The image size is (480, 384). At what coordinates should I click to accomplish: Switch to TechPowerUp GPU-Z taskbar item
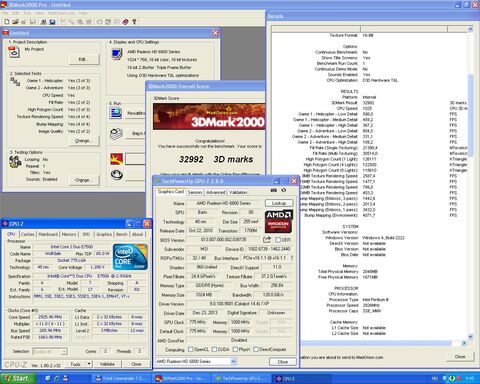241,378
